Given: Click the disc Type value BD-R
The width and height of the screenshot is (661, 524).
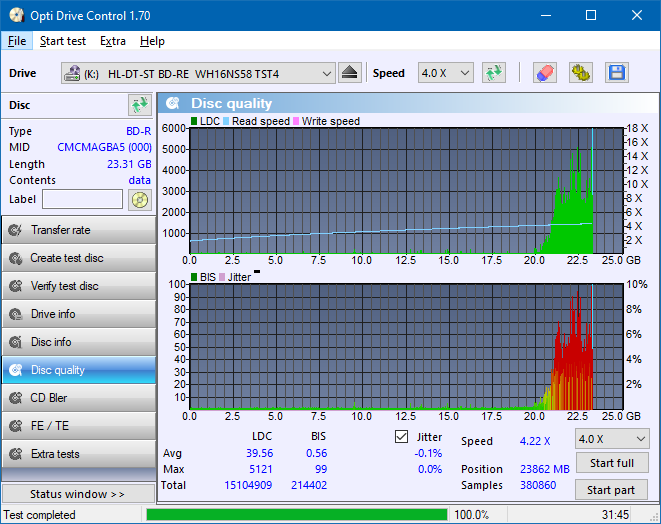Looking at the screenshot, I should [139, 131].
